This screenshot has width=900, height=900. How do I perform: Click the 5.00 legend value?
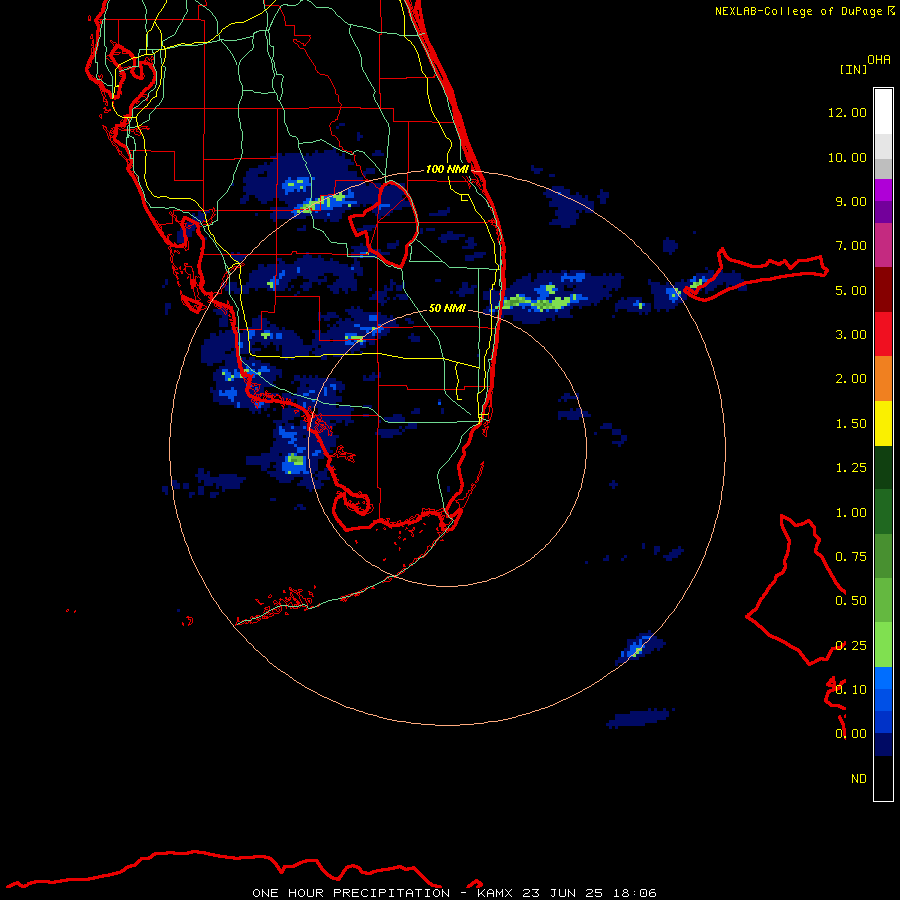[x=851, y=290]
